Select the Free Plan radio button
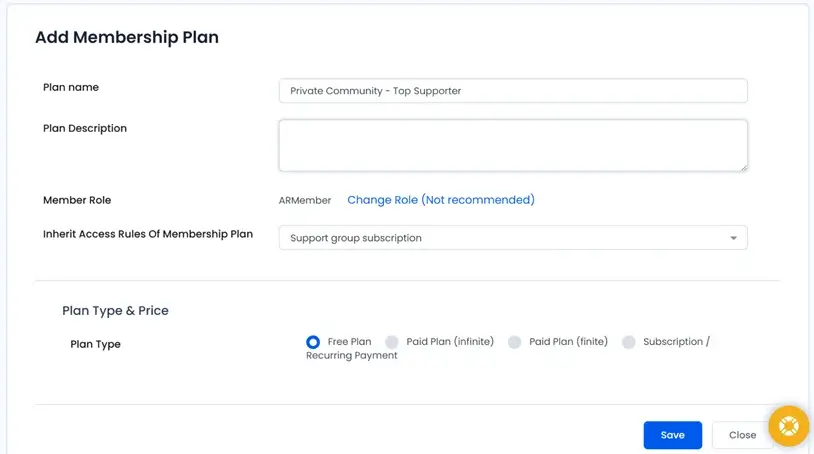Viewport: 814px width, 454px height. click(x=313, y=342)
